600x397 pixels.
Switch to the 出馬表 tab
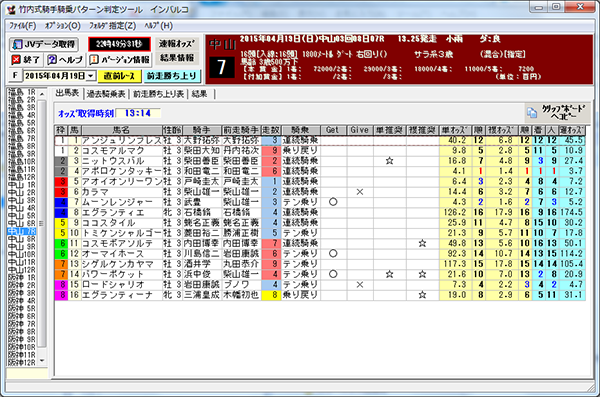point(67,93)
